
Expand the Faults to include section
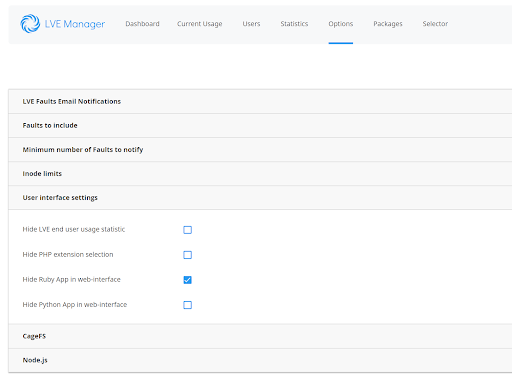260,125
